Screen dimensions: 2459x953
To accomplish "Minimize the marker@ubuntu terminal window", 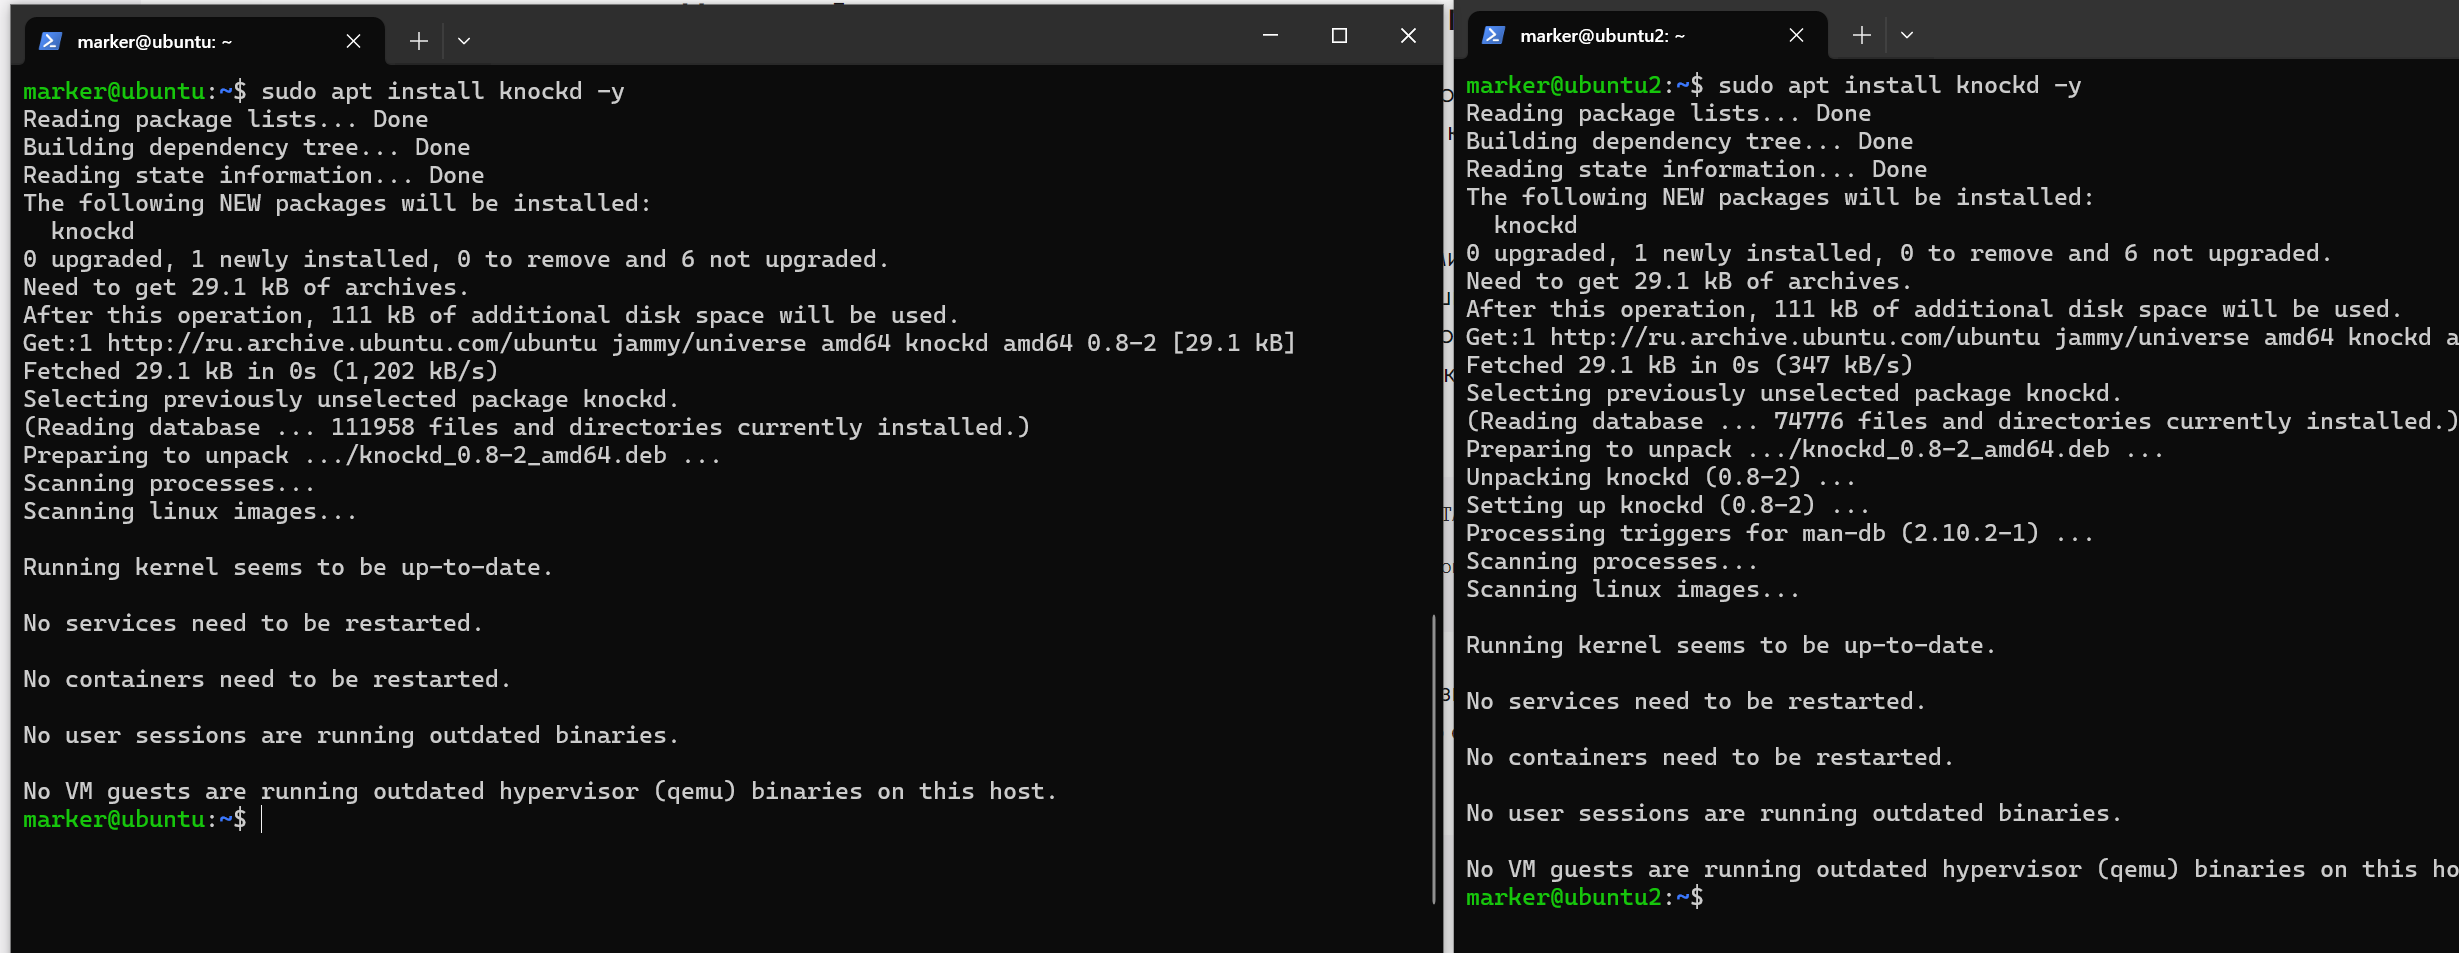I will click(1270, 36).
